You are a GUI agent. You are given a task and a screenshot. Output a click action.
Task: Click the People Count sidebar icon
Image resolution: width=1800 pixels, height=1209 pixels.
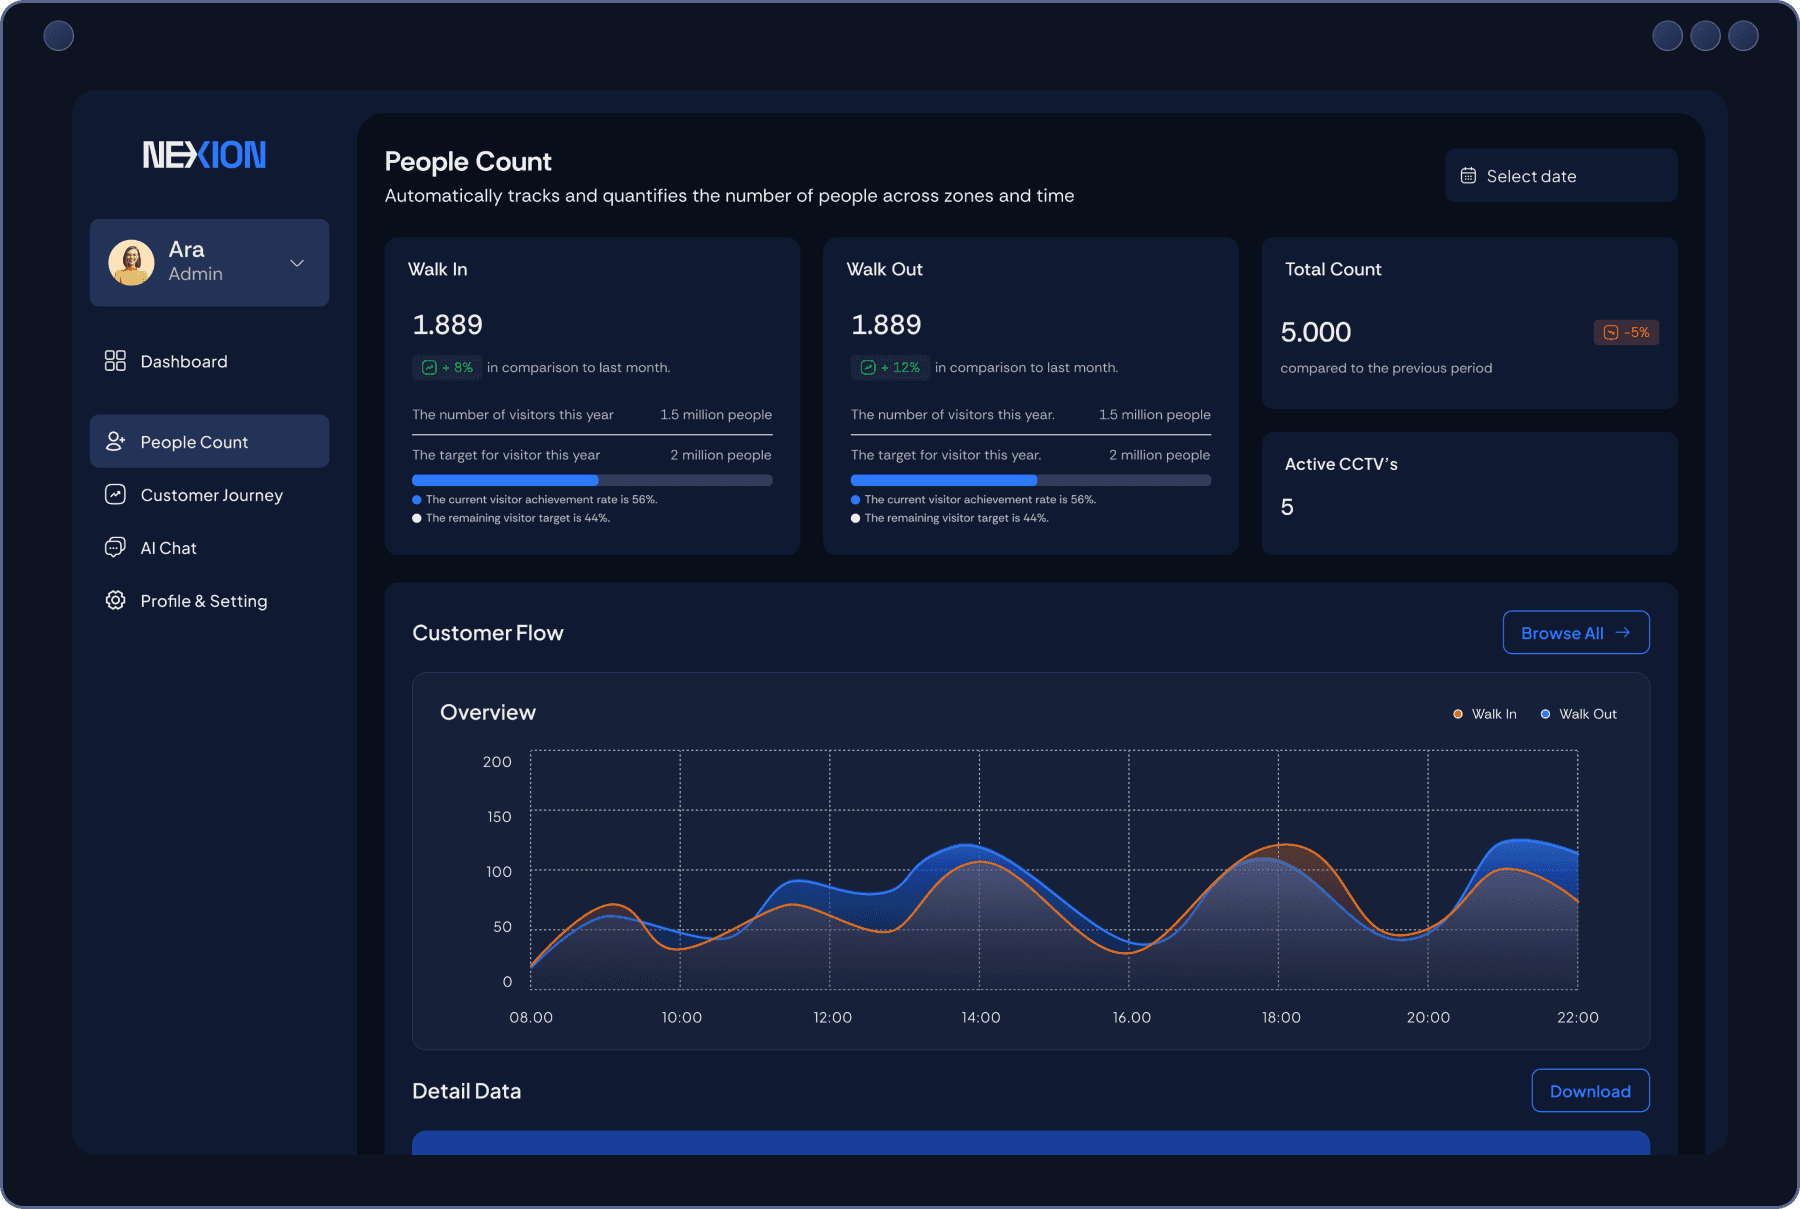(x=115, y=441)
